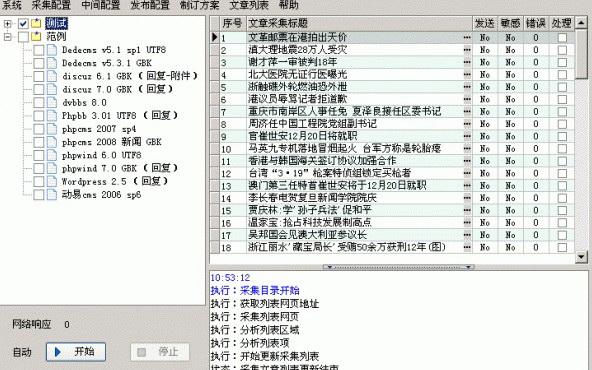Expand the 测试 tree node

coord(7,24)
